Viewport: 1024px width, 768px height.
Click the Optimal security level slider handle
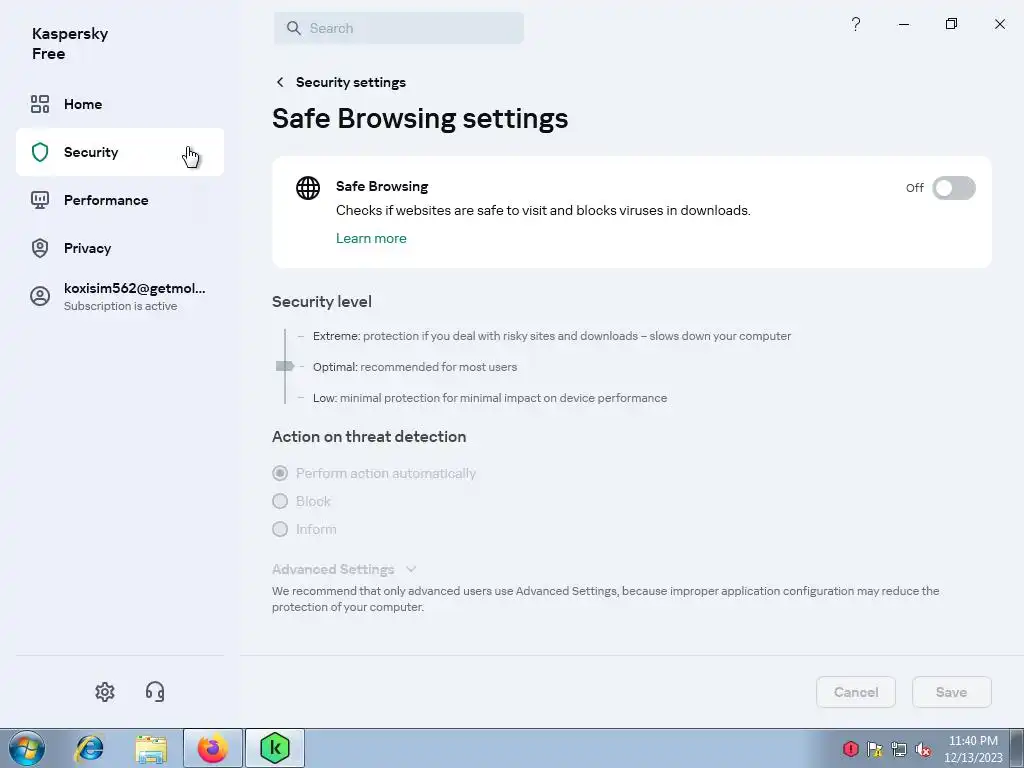[x=285, y=366]
